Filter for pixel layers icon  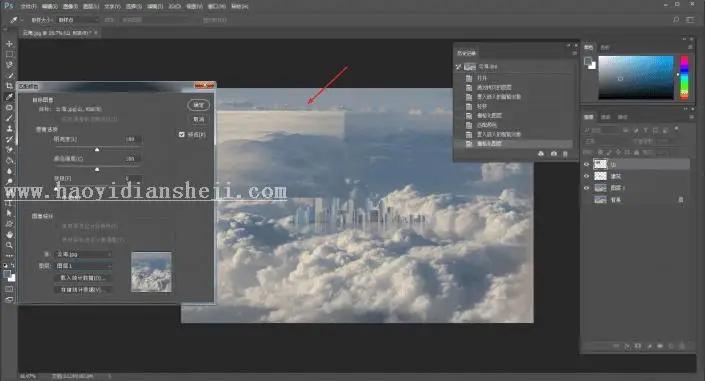tap(626, 130)
